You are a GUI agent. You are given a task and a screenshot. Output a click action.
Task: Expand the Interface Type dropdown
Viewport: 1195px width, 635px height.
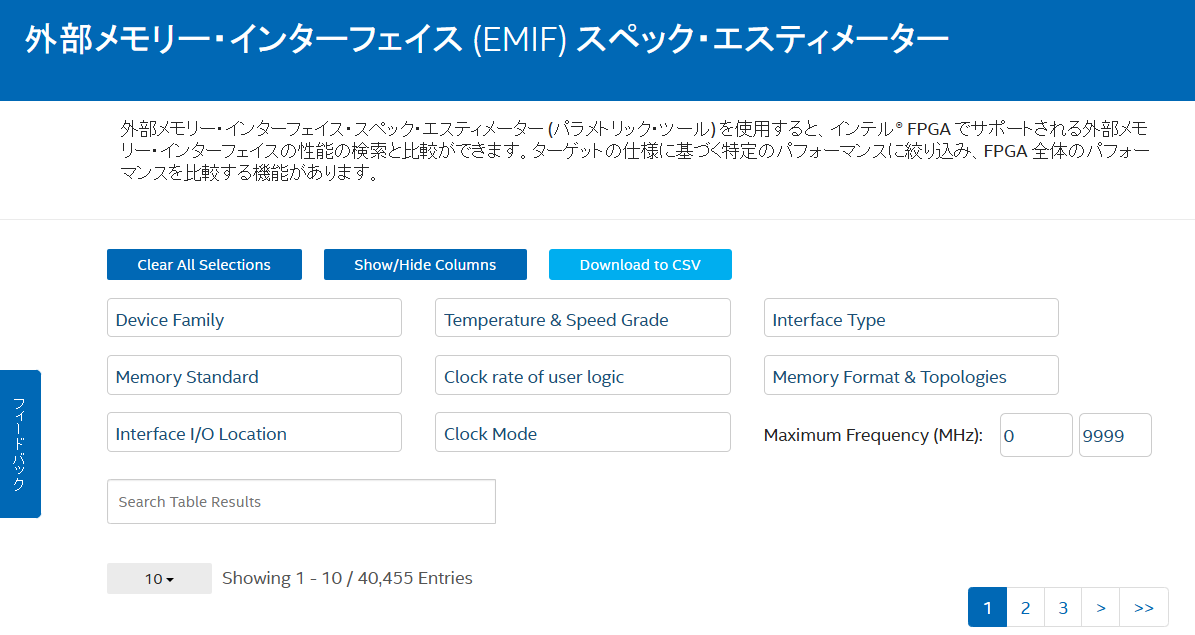point(911,317)
